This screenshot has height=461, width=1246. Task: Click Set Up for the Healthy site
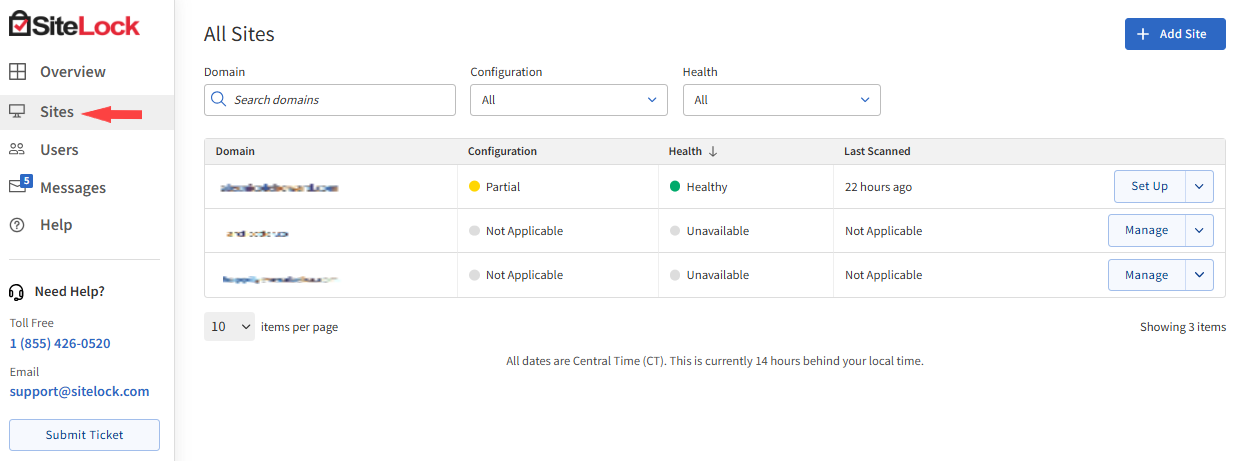1150,187
